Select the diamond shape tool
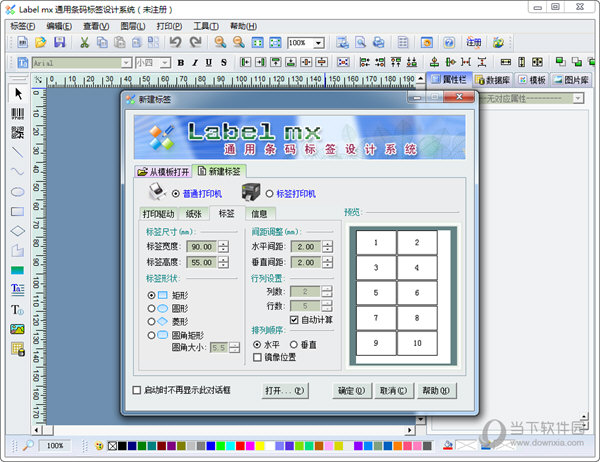 pos(18,231)
